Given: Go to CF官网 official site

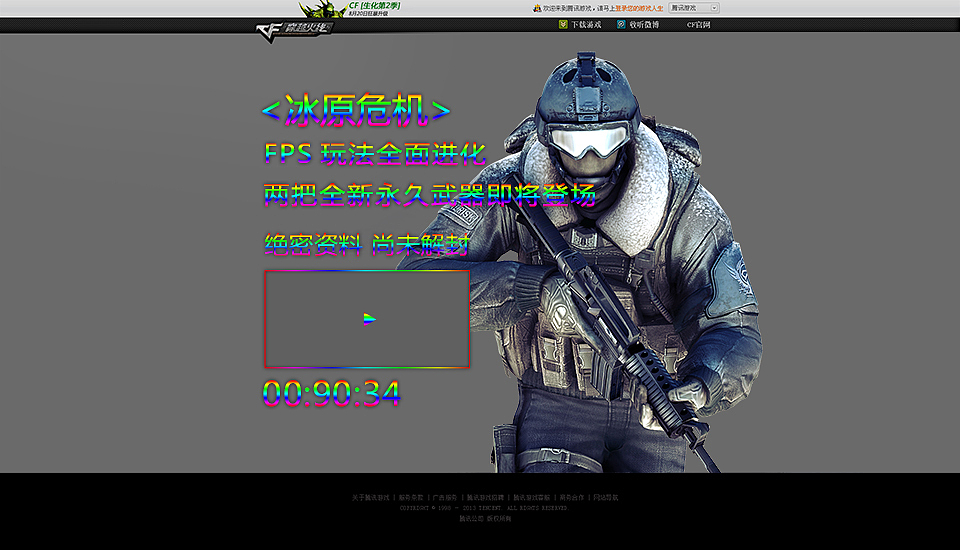Looking at the screenshot, I should (x=699, y=24).
